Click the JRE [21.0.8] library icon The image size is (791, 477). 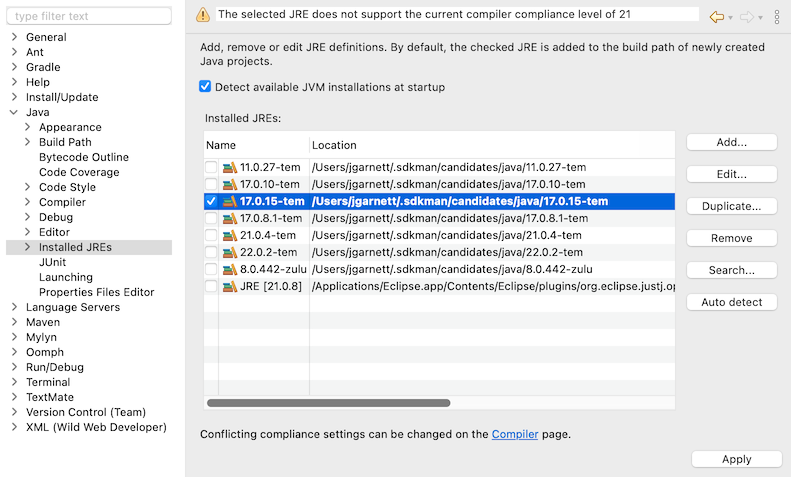(x=229, y=286)
